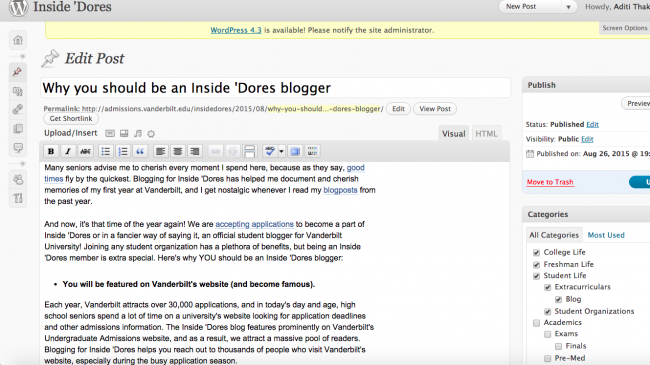Viewport: 650px width, 365px height.
Task: Open the Posts pushpin icon in sidebar
Action: (17, 72)
